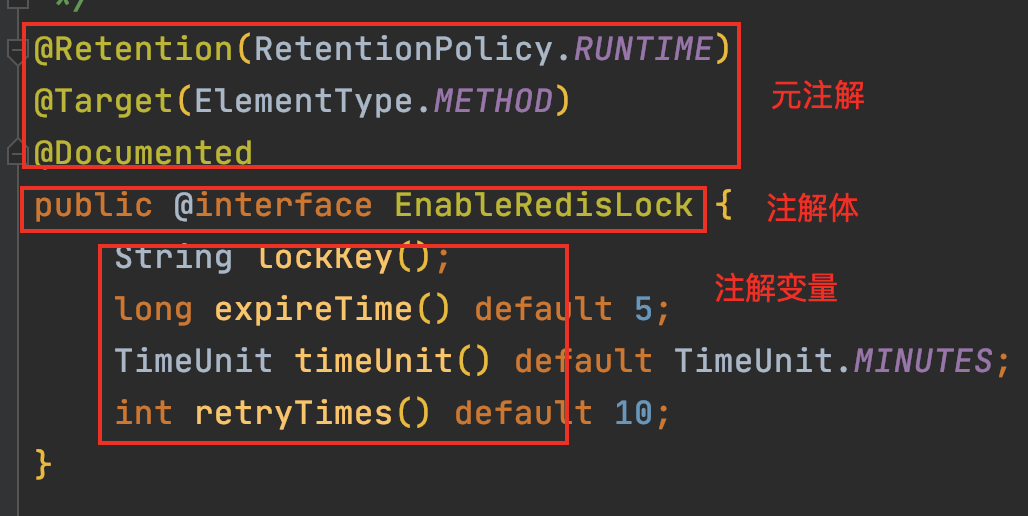1028x516 pixels.
Task: Click EnableRedisLock annotation name
Action: pos(544,205)
